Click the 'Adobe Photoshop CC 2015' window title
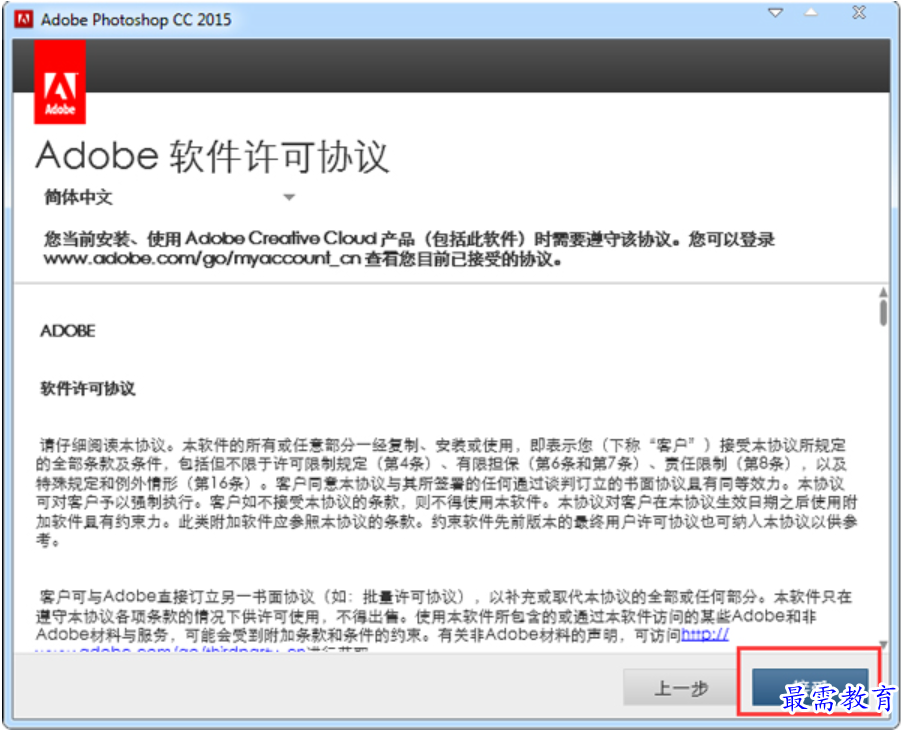The height and width of the screenshot is (730, 904). [x=136, y=20]
